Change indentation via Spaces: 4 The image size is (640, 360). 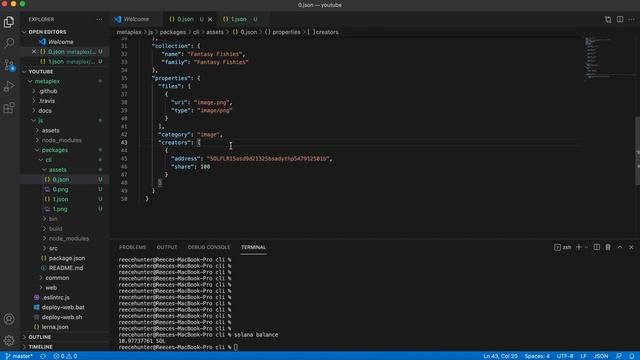(537, 356)
